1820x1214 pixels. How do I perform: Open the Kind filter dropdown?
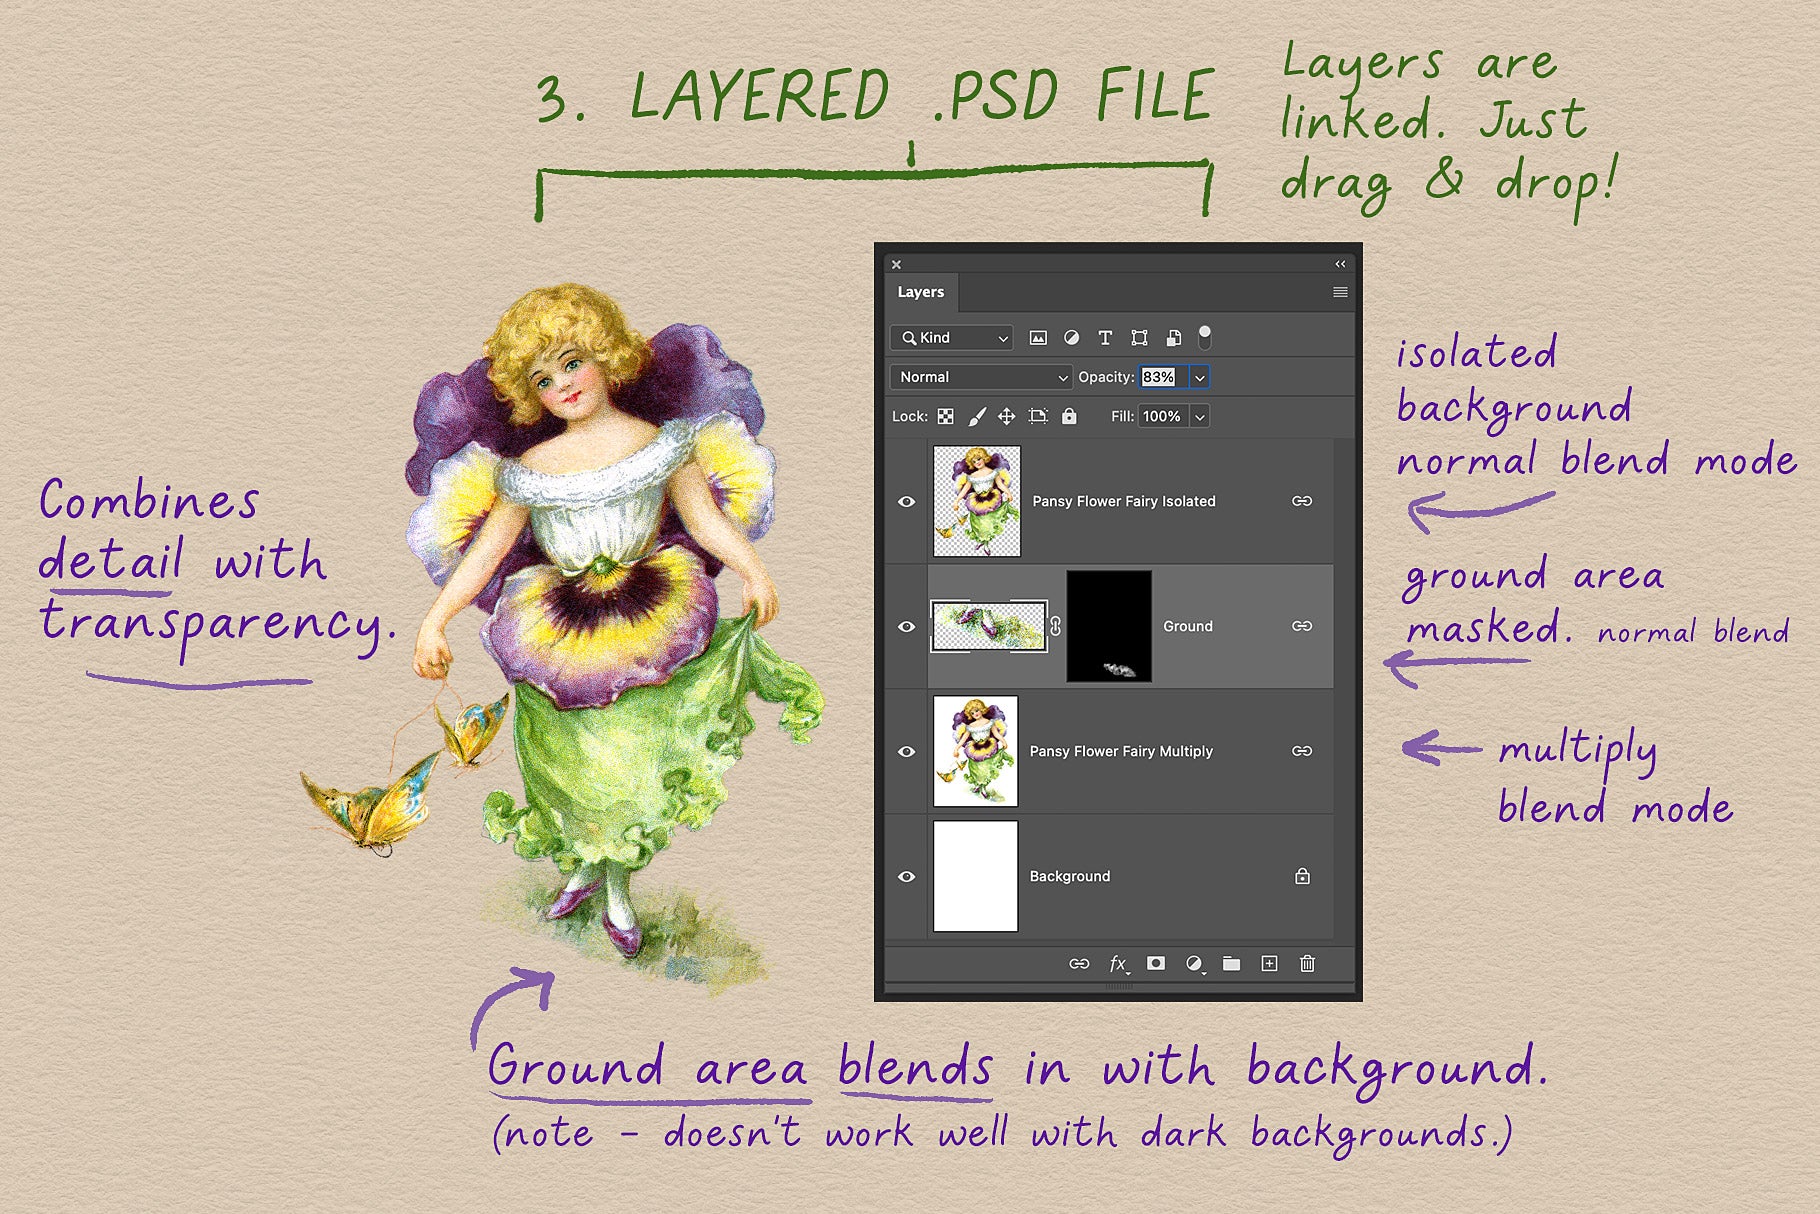tap(951, 338)
